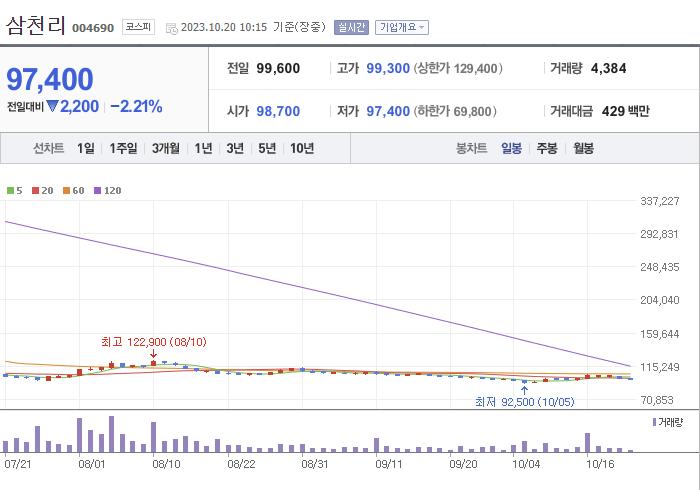
Task: Click the timestamp 2023.10.20 10:15
Action: click(224, 27)
